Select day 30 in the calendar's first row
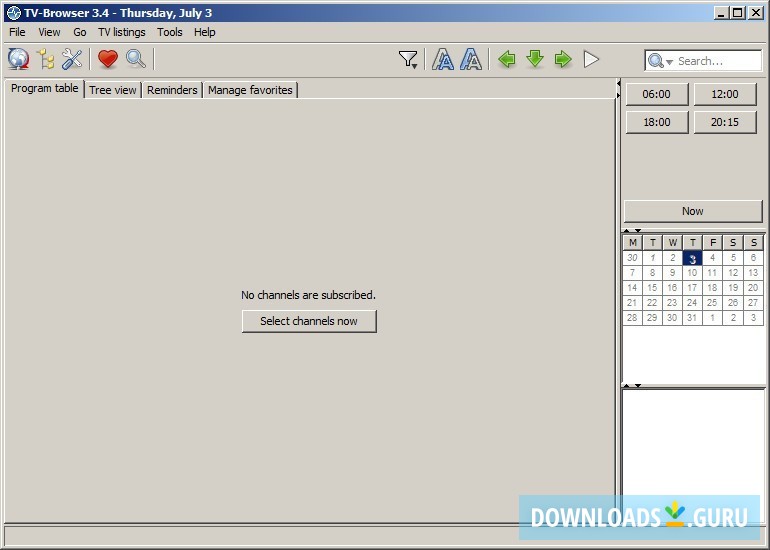 click(x=632, y=258)
